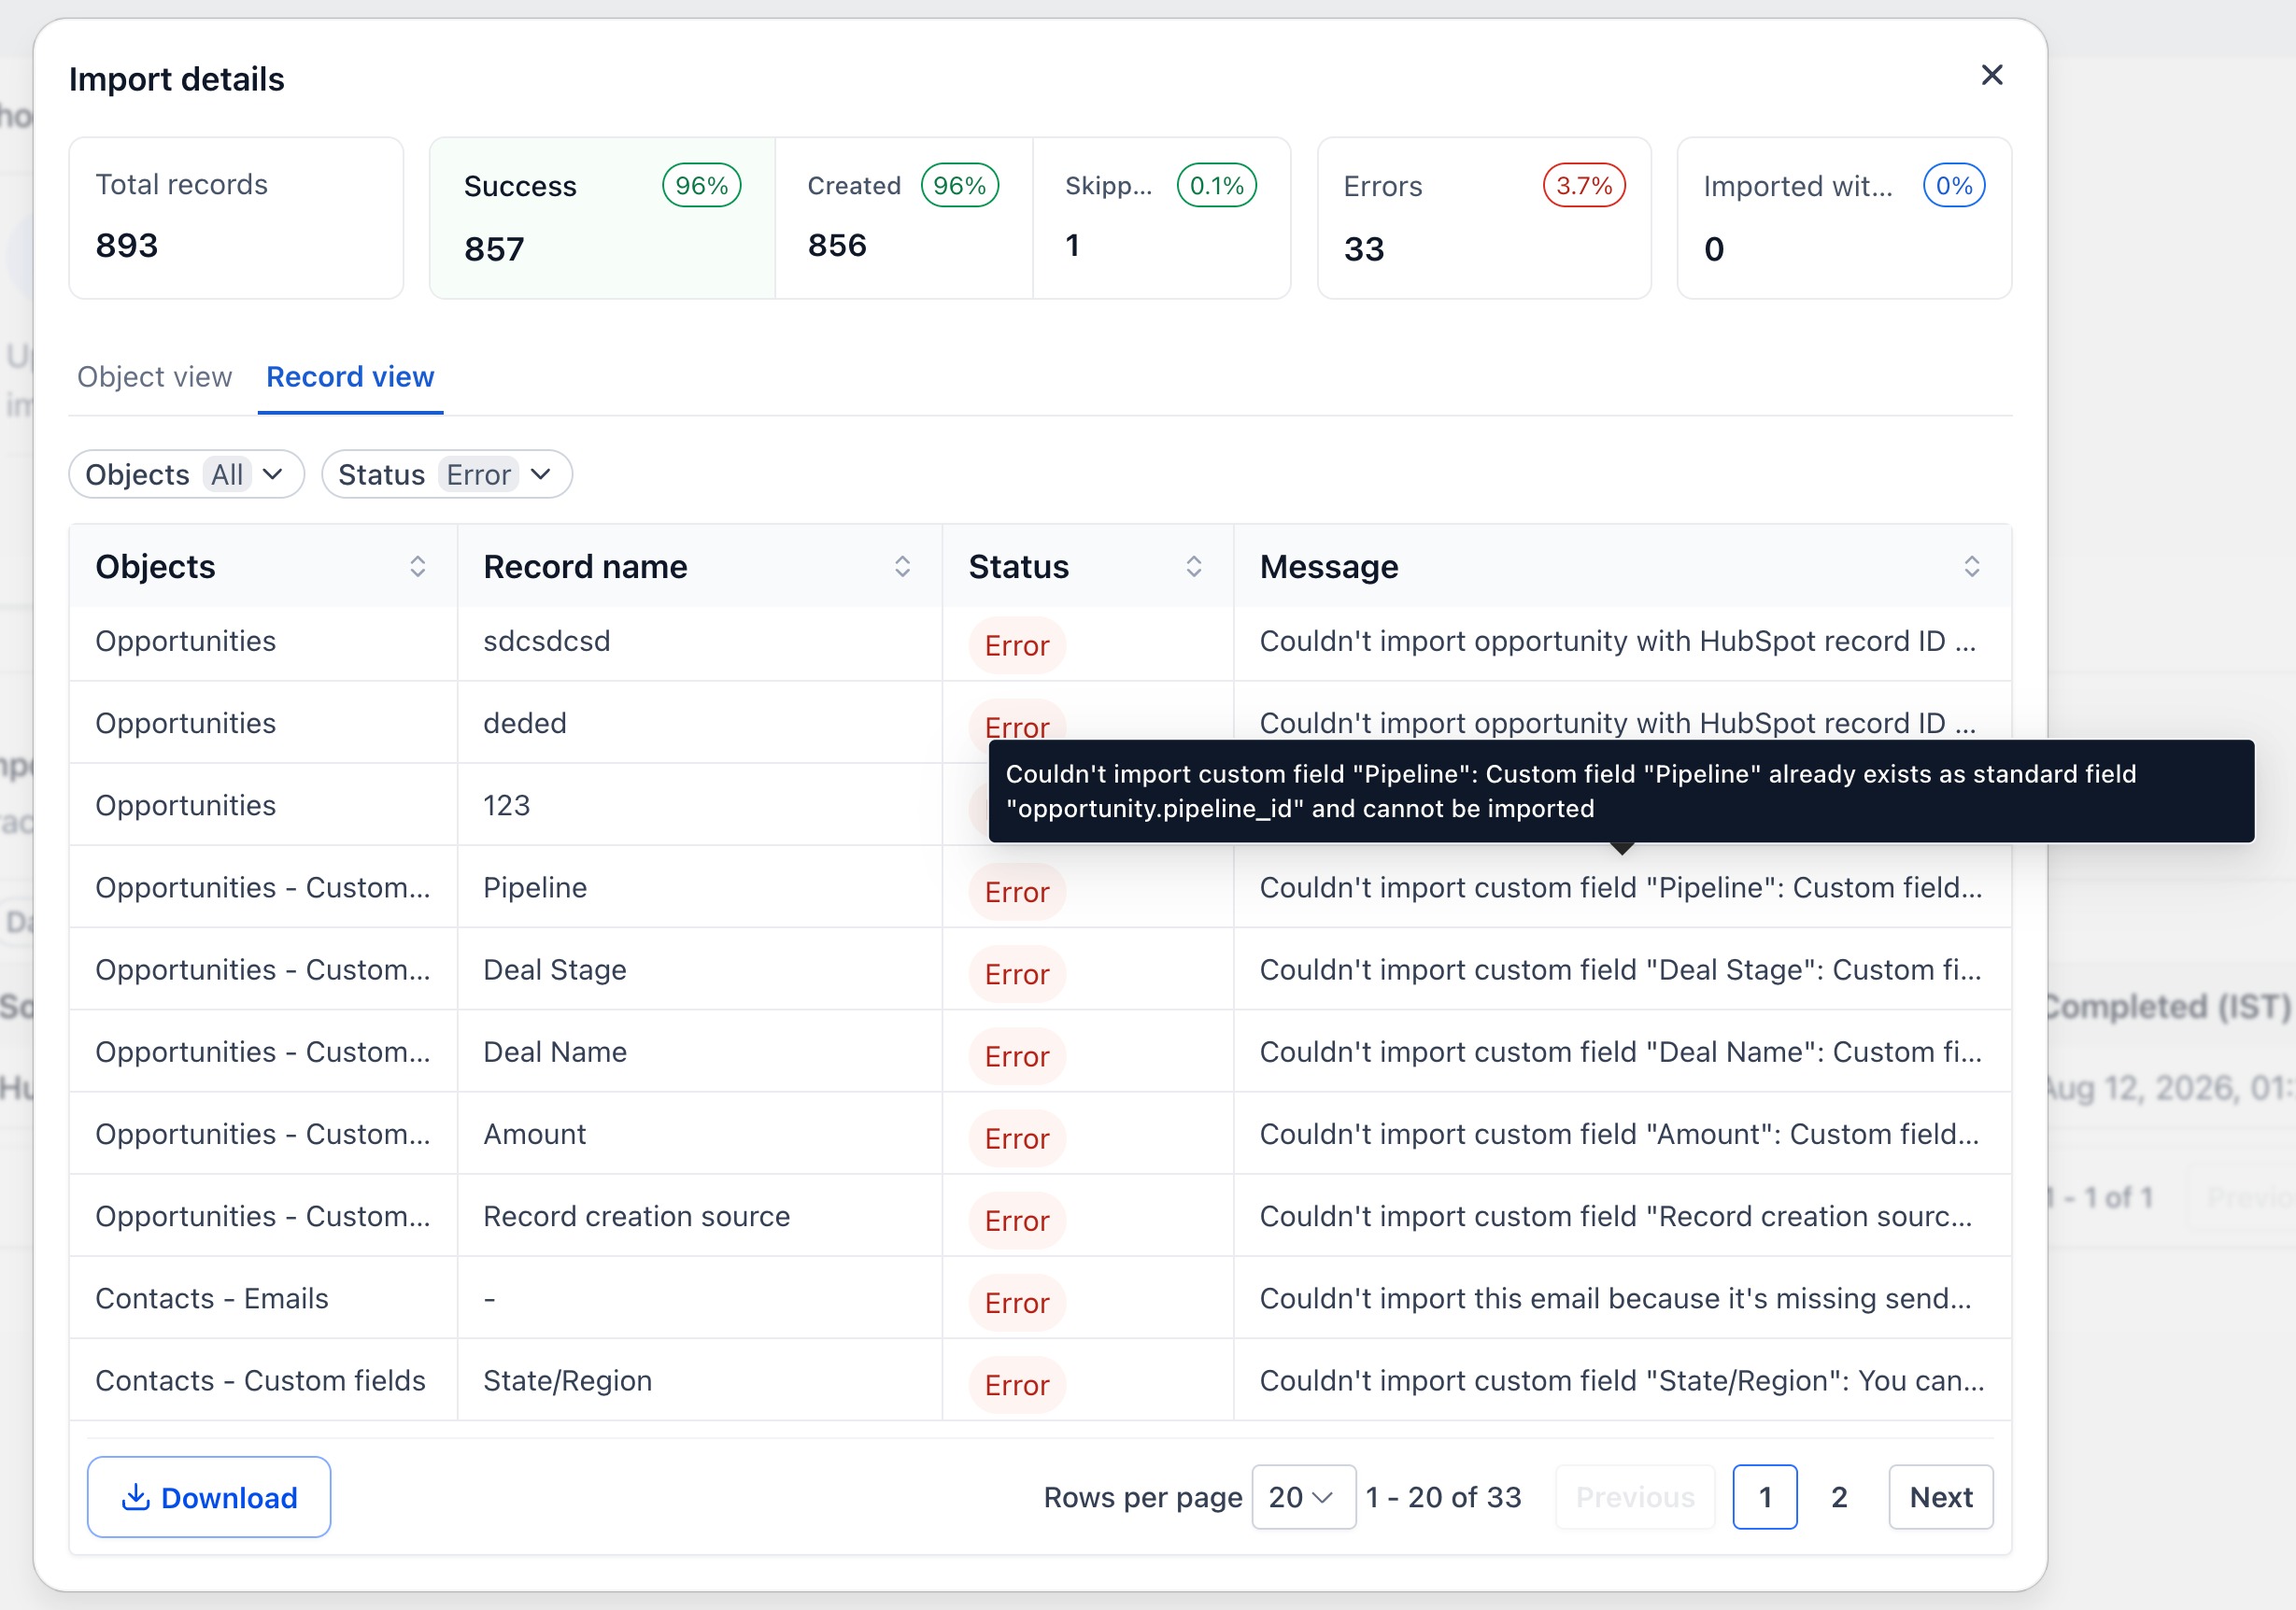Click the Created 856 summary card
This screenshot has height=1610, width=2296.
903,218
